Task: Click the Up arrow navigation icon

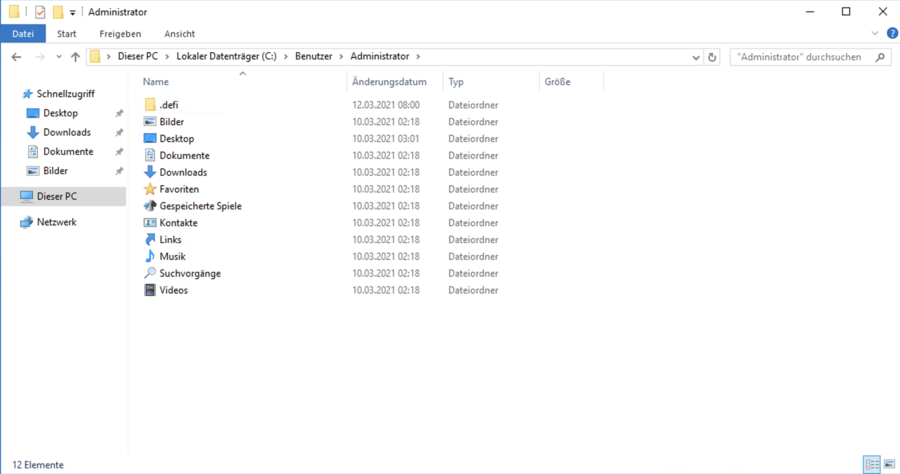Action: 75,57
